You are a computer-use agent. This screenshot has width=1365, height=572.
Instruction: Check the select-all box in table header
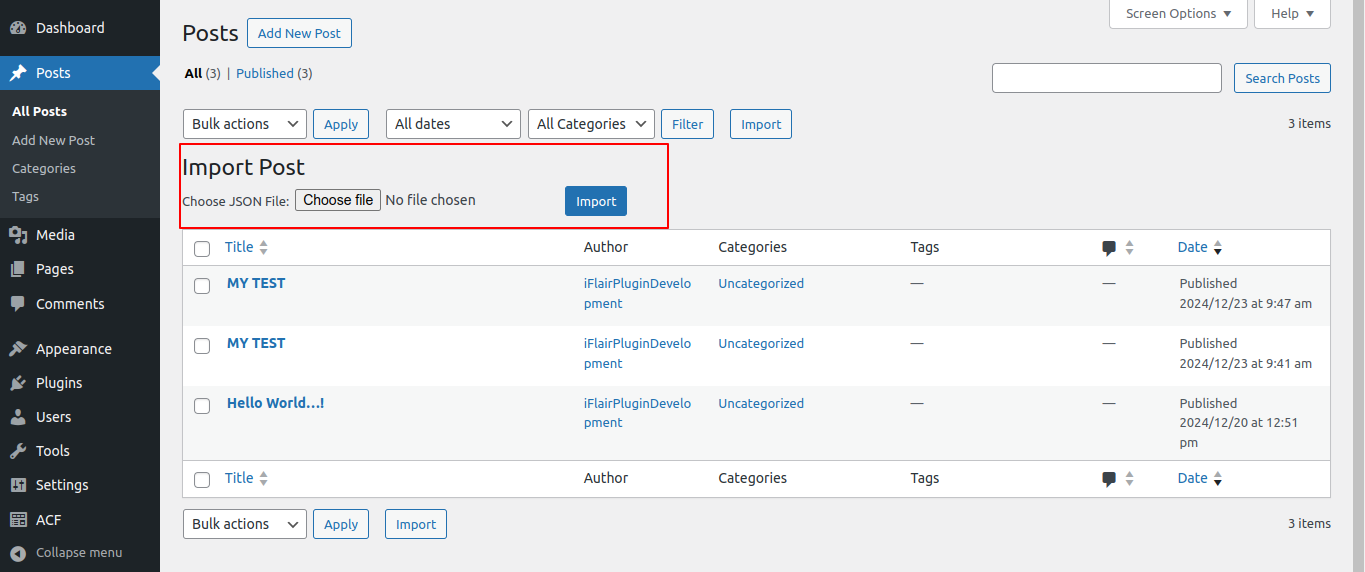(x=202, y=248)
